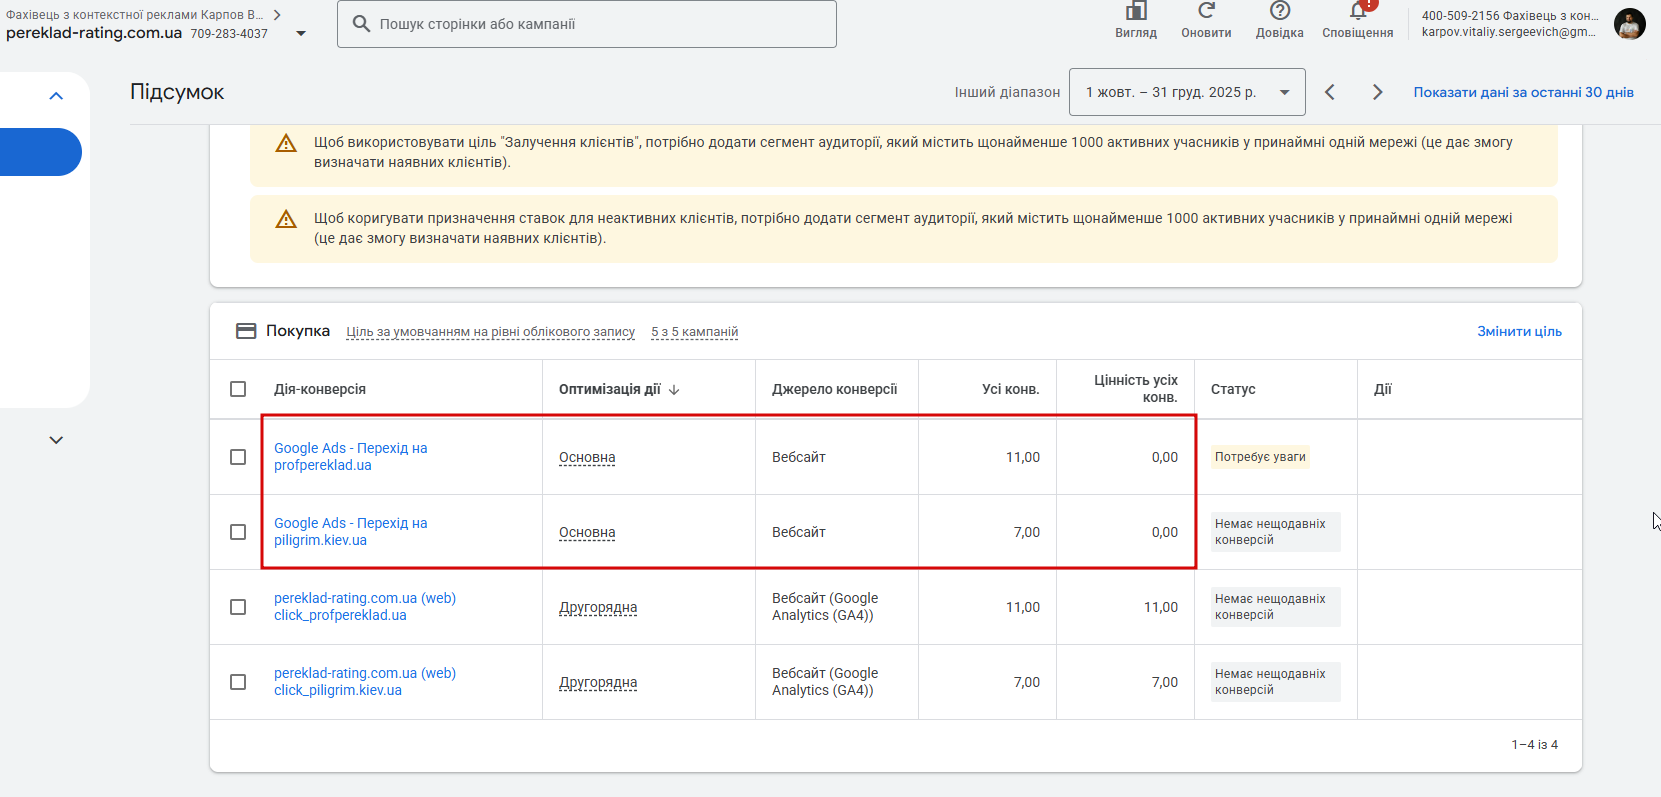The width and height of the screenshot is (1661, 797).
Task: Click Показати дані за останні 30 днів
Action: tap(1523, 92)
